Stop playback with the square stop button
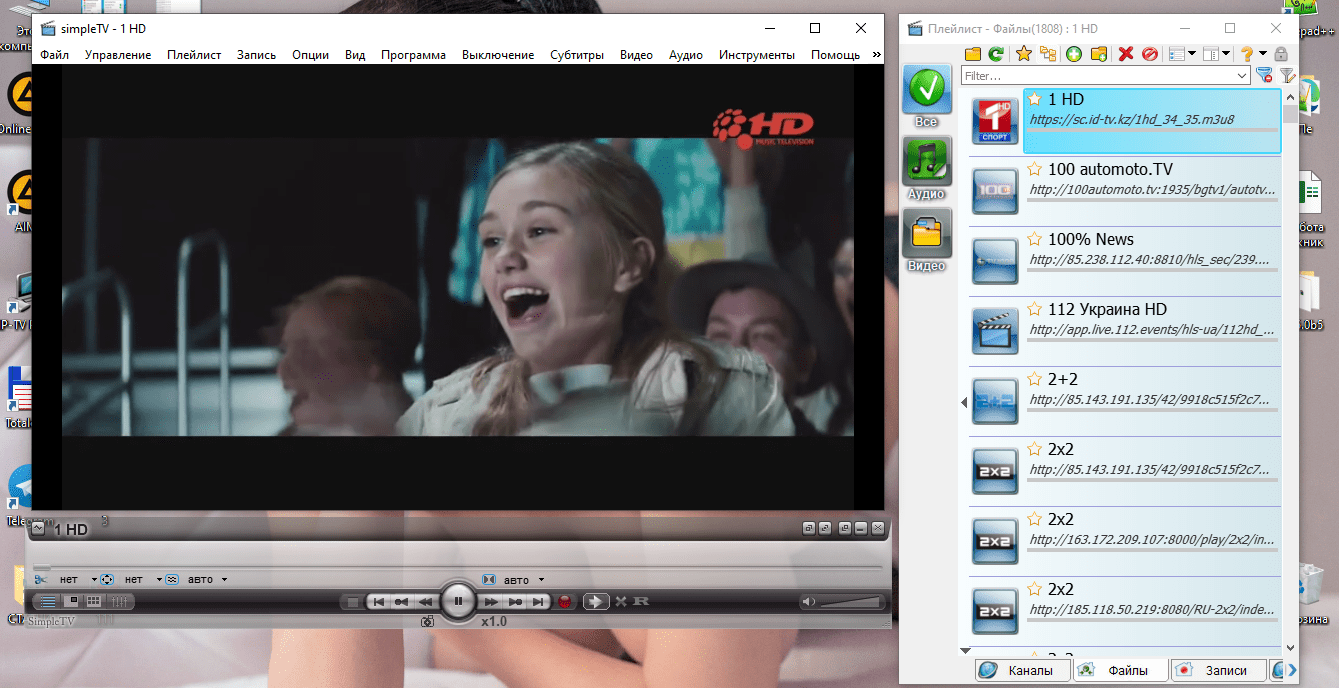Screen dimensions: 1339x688 [352, 602]
